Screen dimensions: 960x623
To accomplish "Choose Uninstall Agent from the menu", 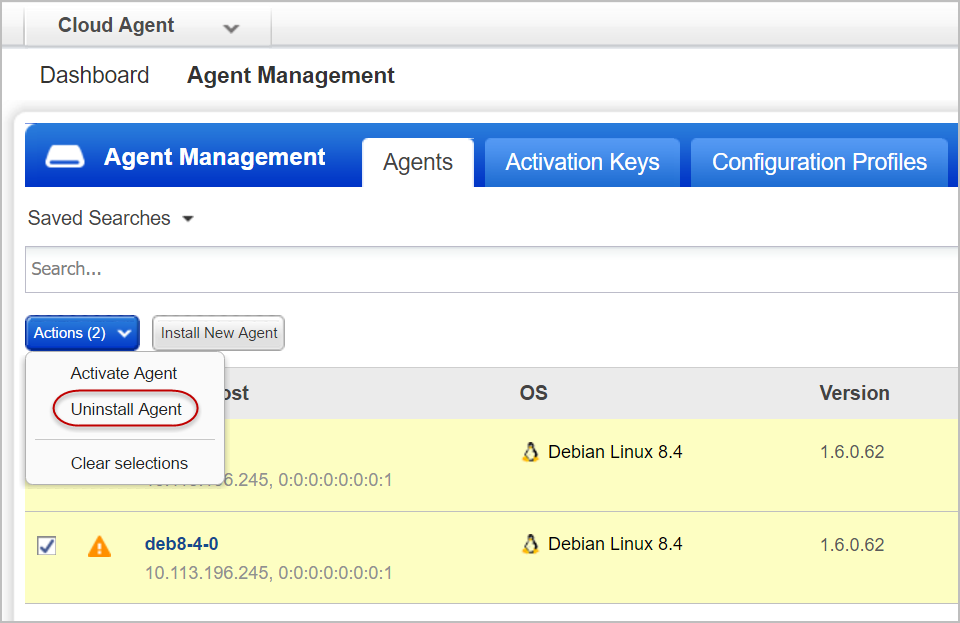I will pyautogui.click(x=124, y=408).
